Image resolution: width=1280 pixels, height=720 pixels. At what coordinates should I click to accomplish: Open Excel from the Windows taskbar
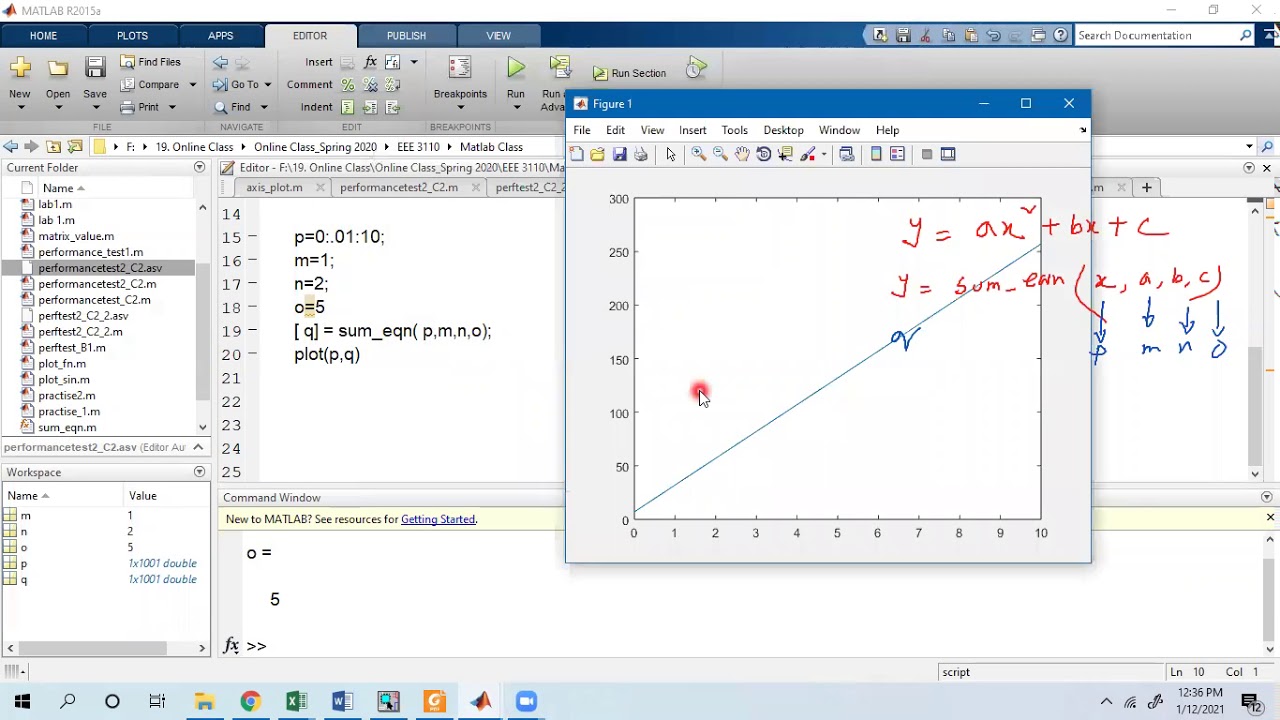point(296,701)
